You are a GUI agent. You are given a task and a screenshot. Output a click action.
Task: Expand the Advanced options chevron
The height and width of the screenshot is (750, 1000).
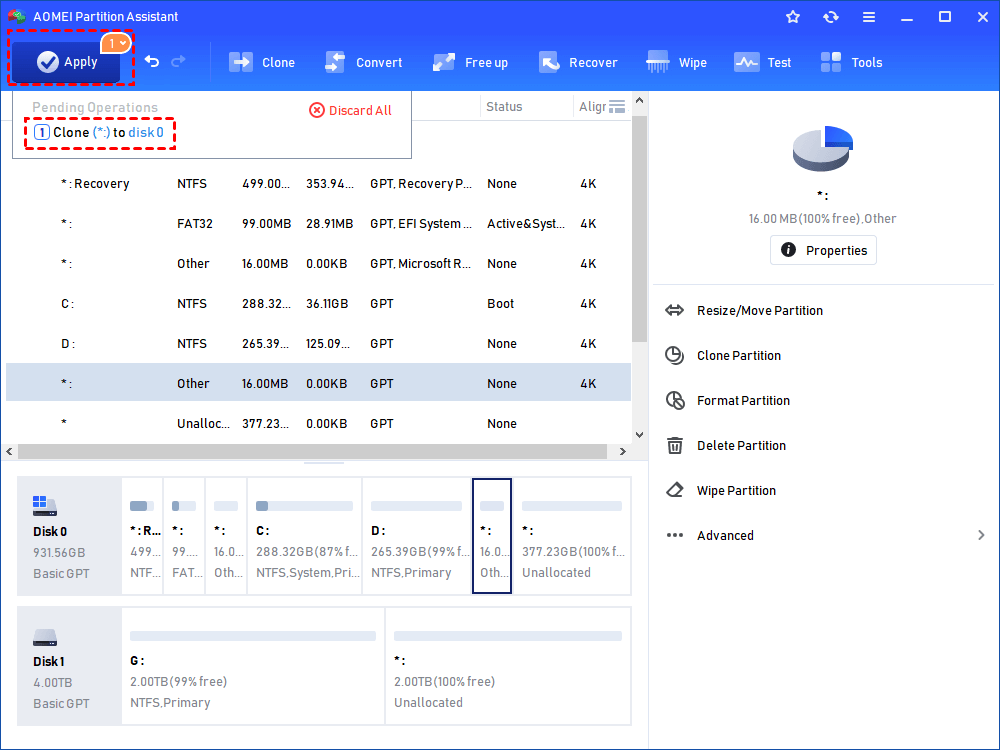[x=981, y=536]
